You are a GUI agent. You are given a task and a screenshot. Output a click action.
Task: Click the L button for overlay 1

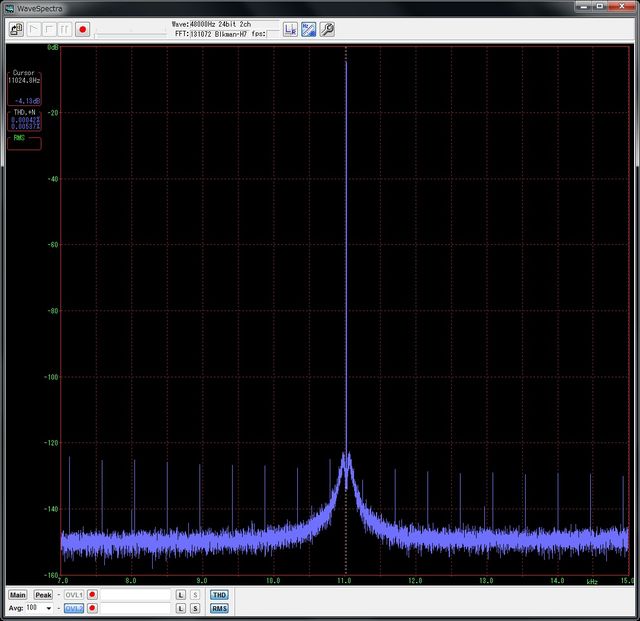[x=181, y=595]
